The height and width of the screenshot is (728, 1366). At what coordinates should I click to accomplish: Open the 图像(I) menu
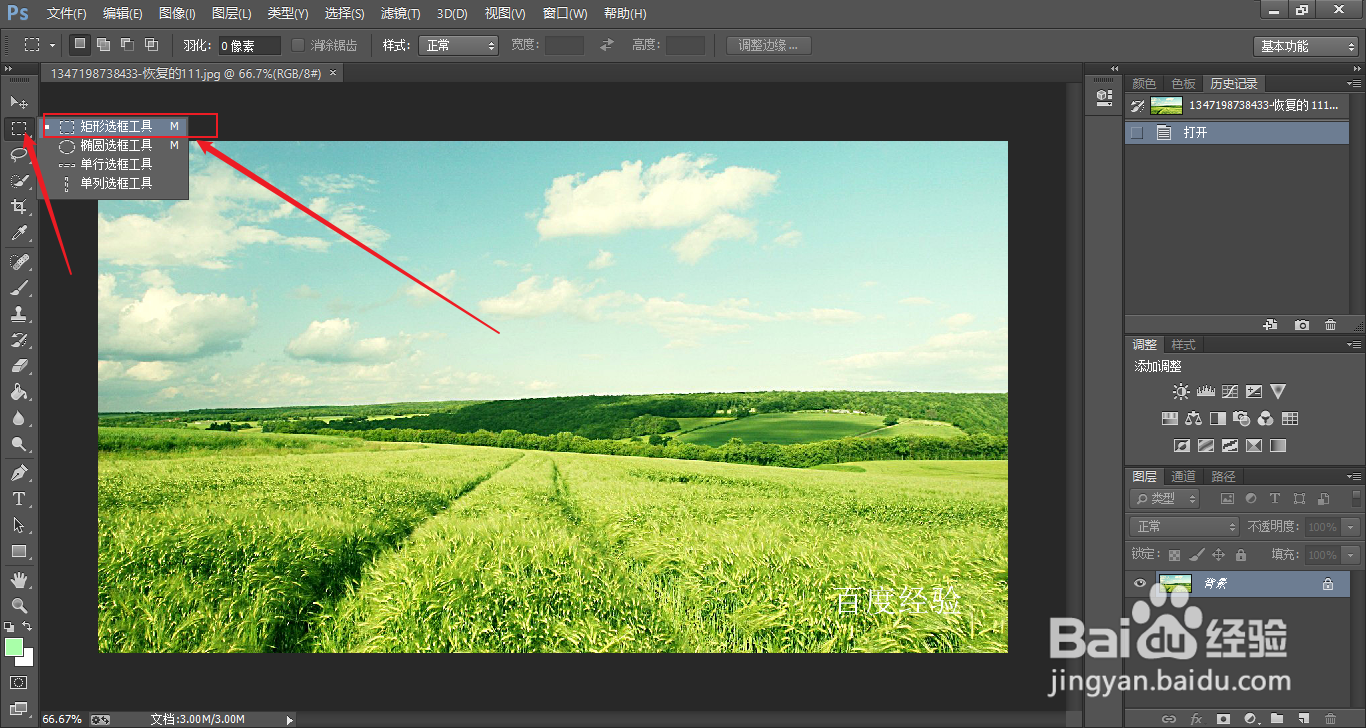[x=177, y=14]
